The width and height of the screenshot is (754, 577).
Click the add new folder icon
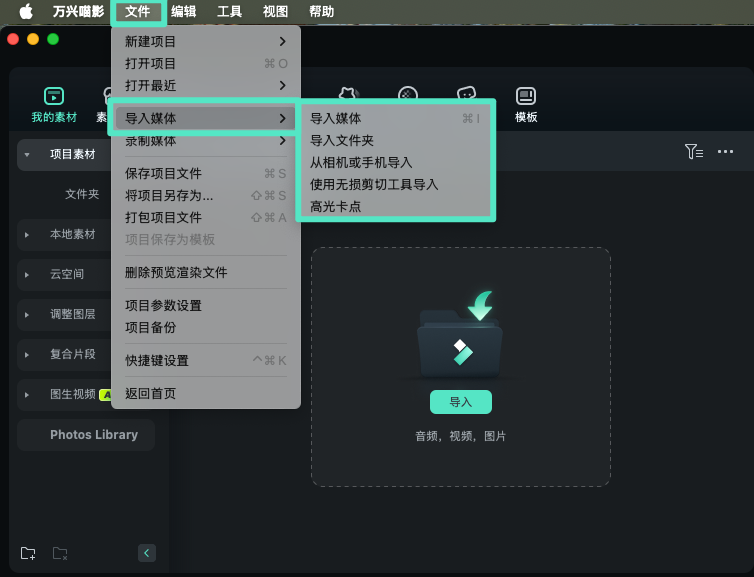tap(28, 553)
